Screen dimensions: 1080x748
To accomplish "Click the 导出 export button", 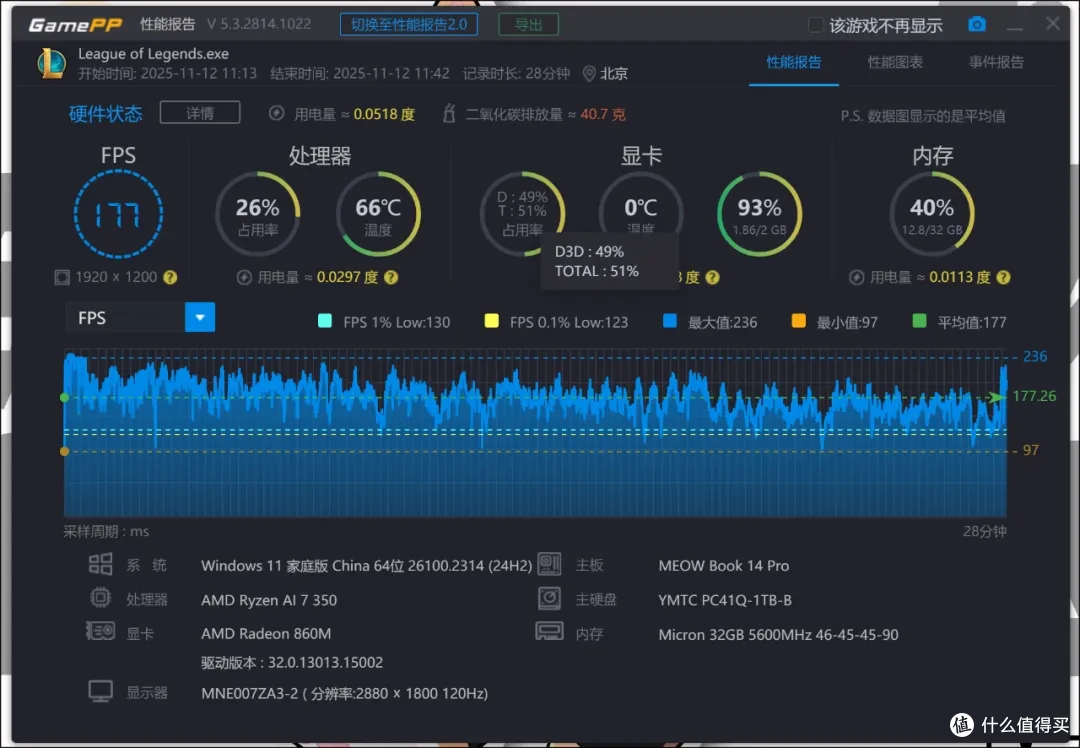I will [x=528, y=25].
